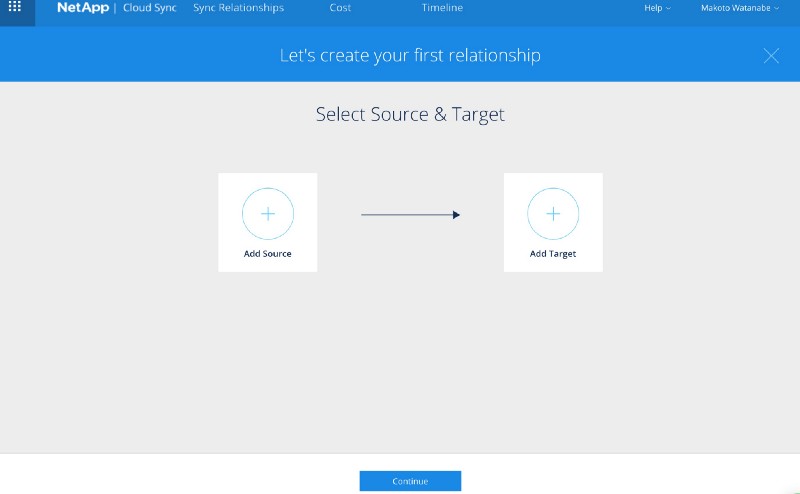Select the Add Source label
800x494 pixels.
(268, 254)
